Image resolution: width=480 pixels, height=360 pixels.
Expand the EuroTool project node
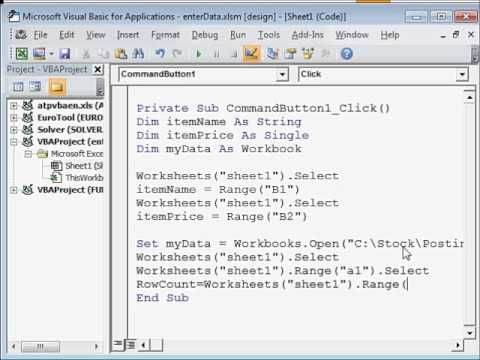point(14,118)
